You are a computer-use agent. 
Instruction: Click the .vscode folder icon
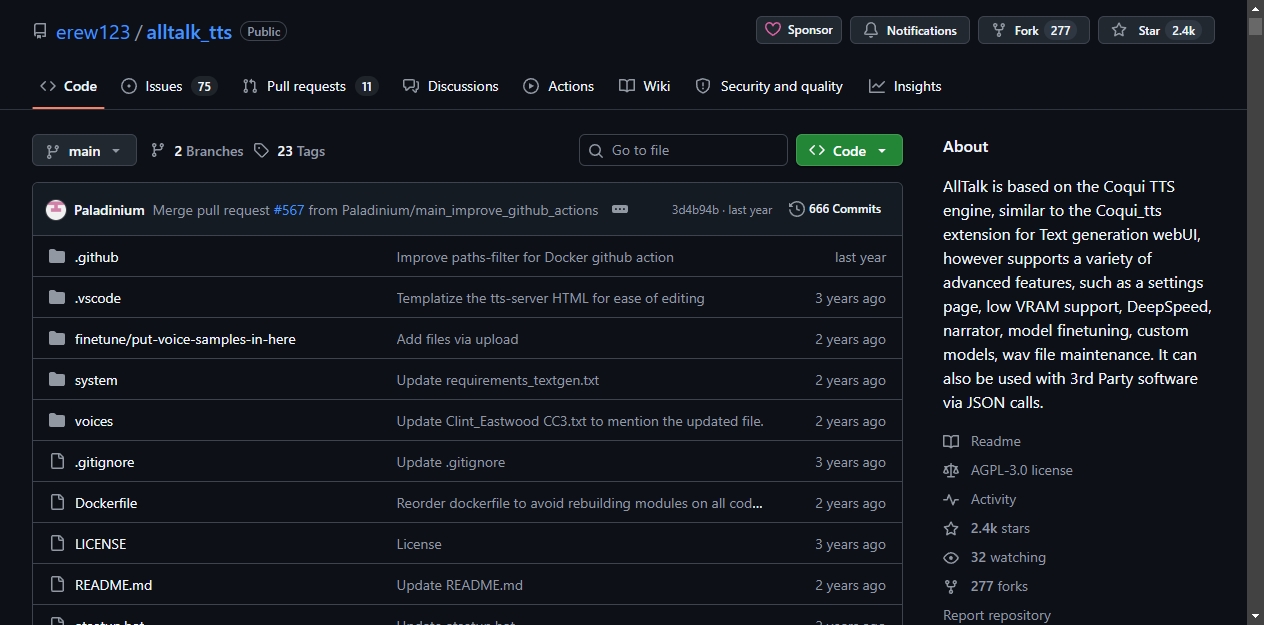tap(57, 298)
